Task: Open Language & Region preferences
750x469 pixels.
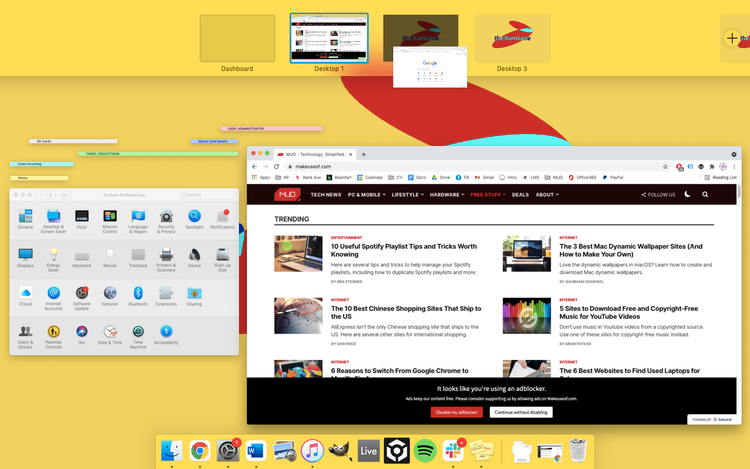Action: coord(138,221)
